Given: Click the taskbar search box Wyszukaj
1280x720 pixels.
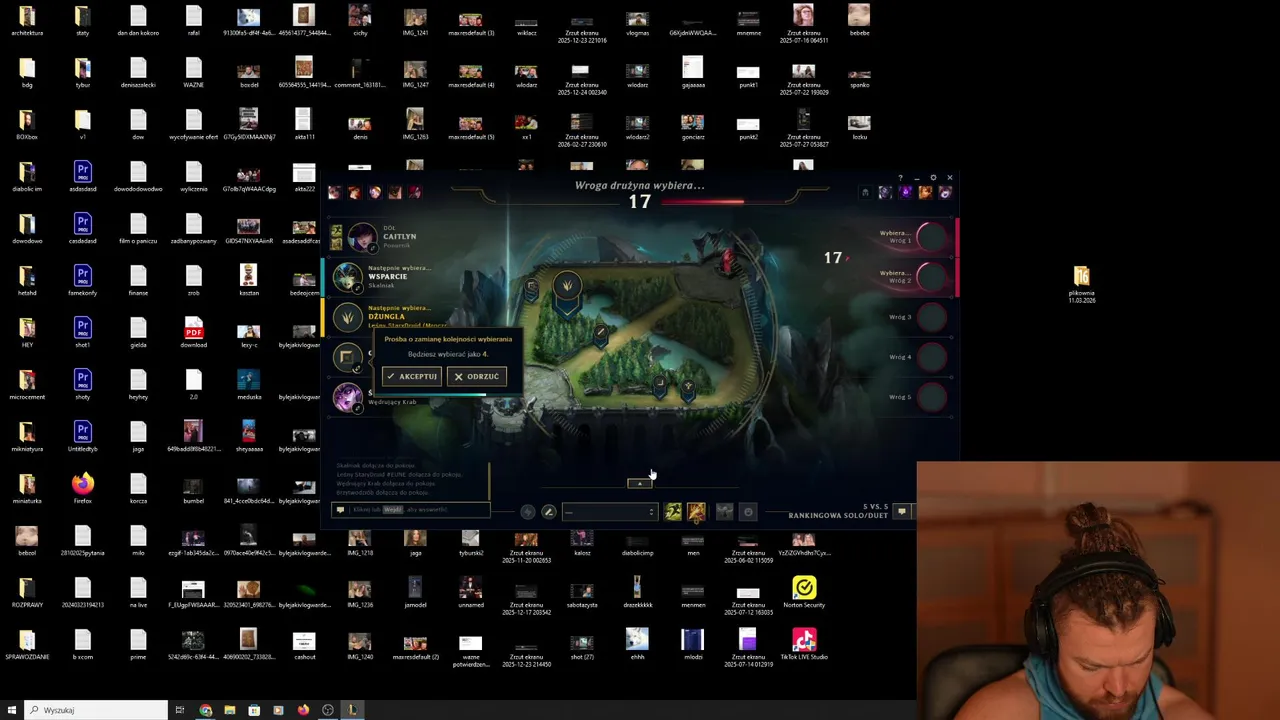Looking at the screenshot, I should [96, 710].
